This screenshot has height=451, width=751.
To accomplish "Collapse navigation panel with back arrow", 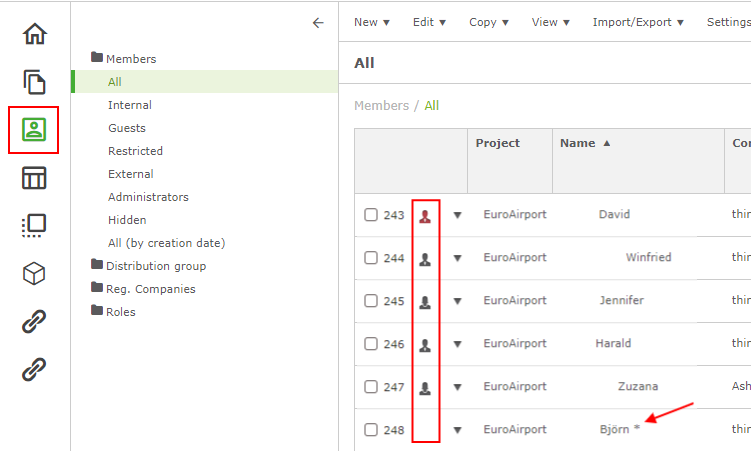I will coord(318,23).
